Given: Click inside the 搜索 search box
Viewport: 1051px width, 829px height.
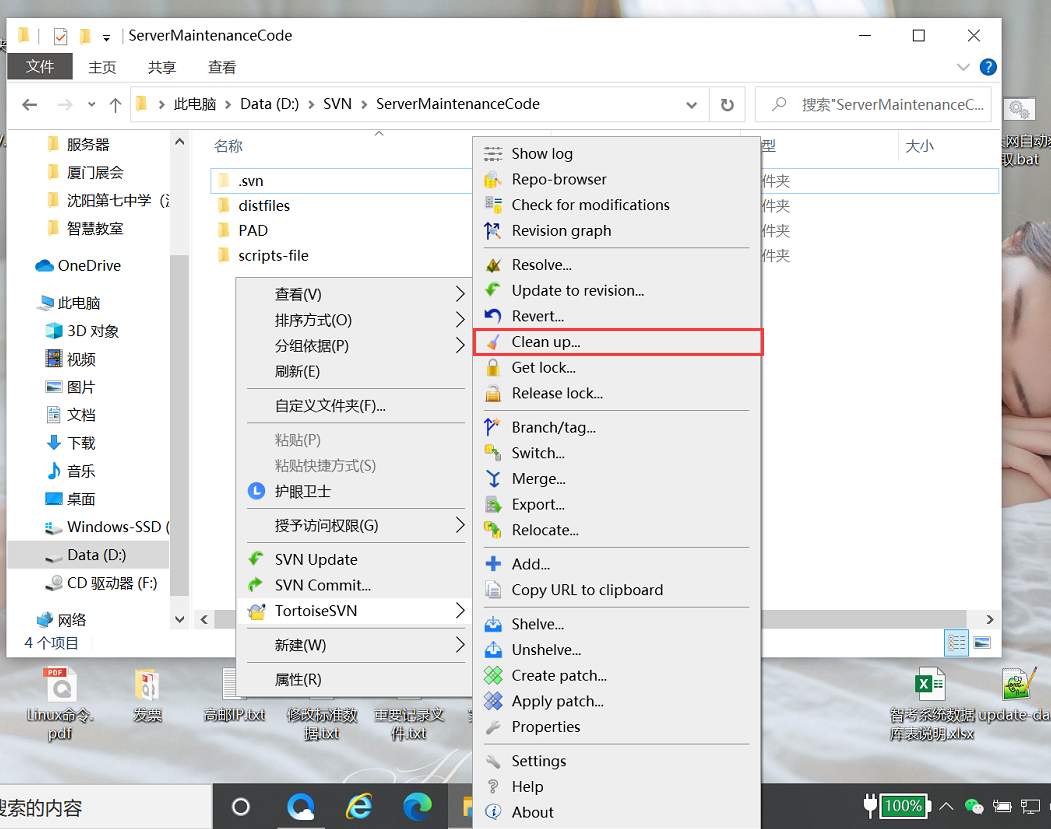Looking at the screenshot, I should [880, 103].
